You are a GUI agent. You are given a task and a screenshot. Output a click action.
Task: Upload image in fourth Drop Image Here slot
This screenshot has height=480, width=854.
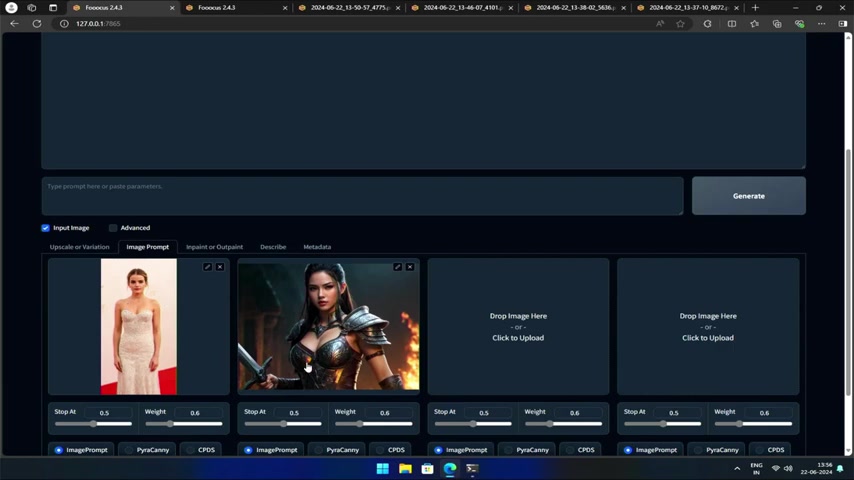(x=707, y=326)
